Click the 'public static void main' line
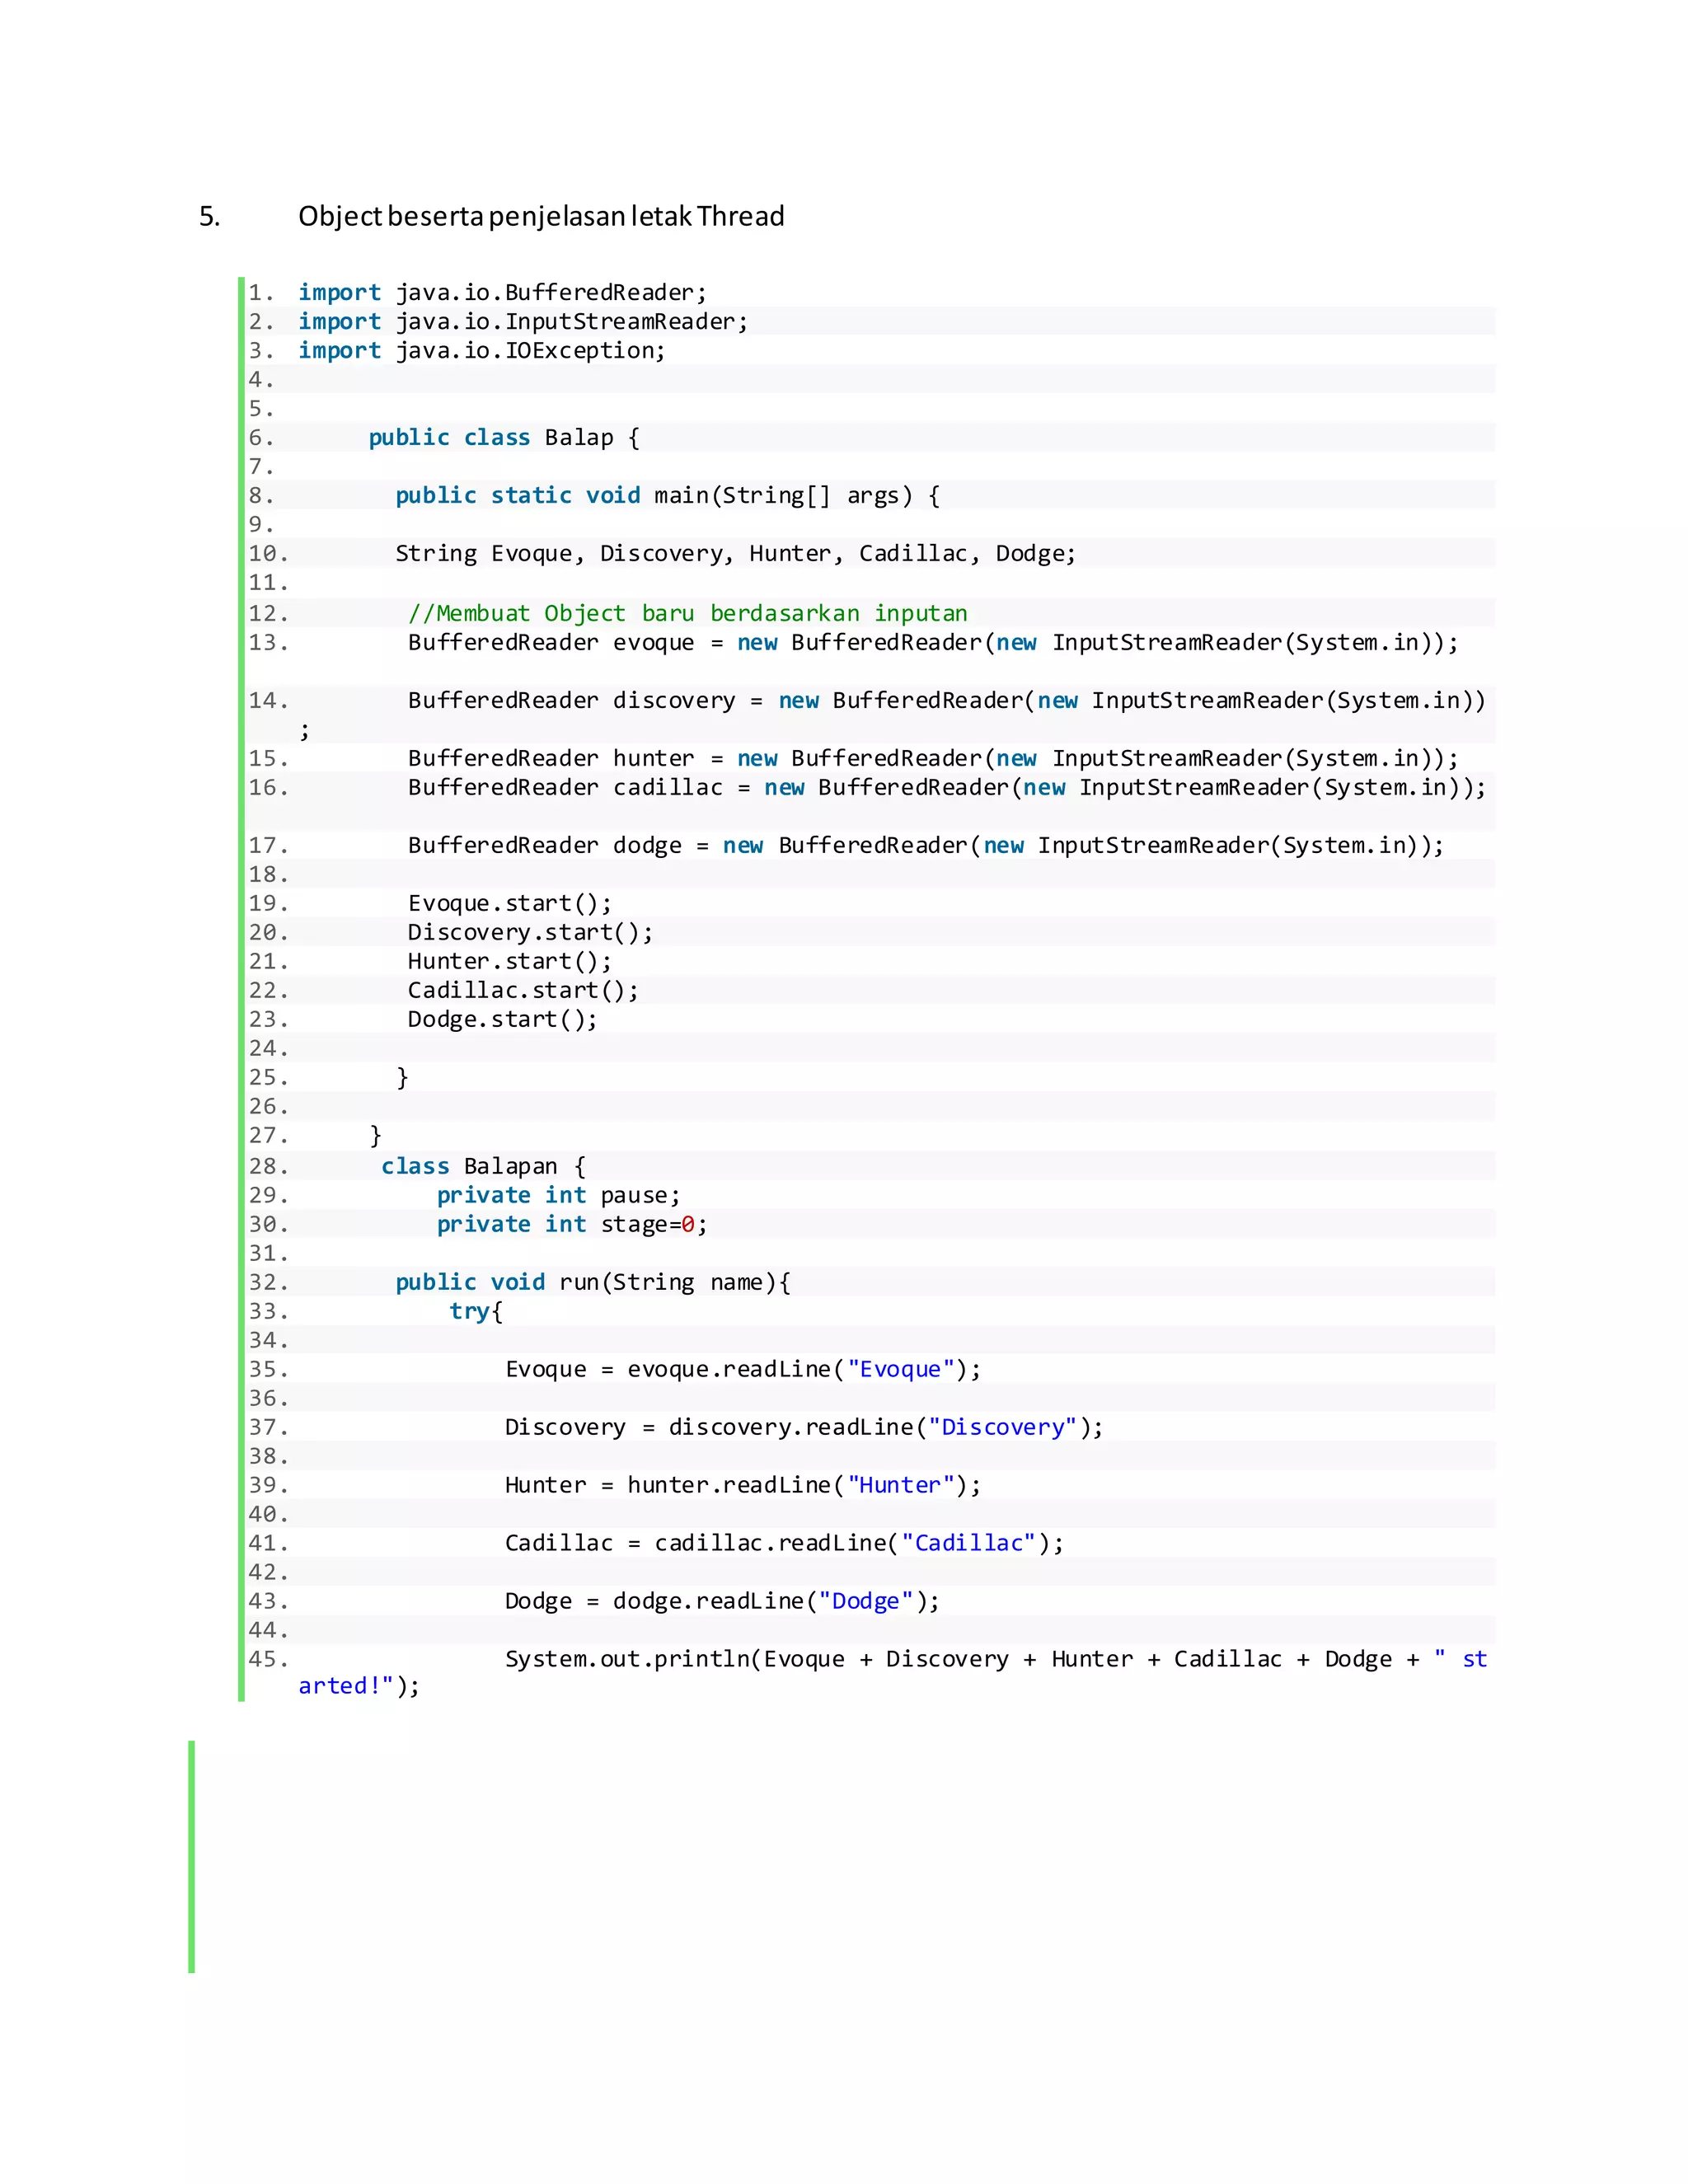This screenshot has width=1688, height=2184. [666, 495]
